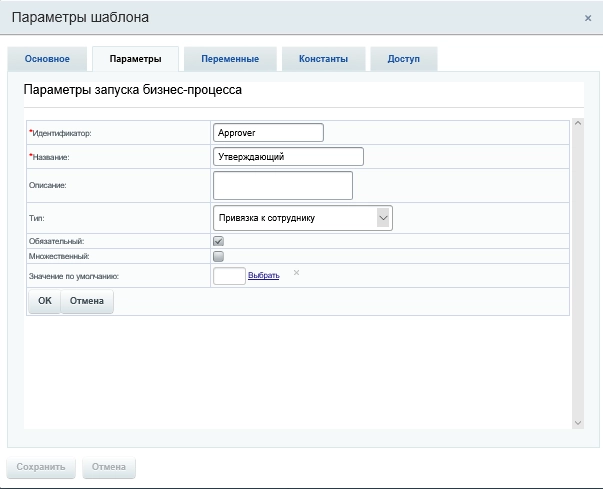This screenshot has width=603, height=489.
Task: Open the Переменные tab
Action: (230, 59)
